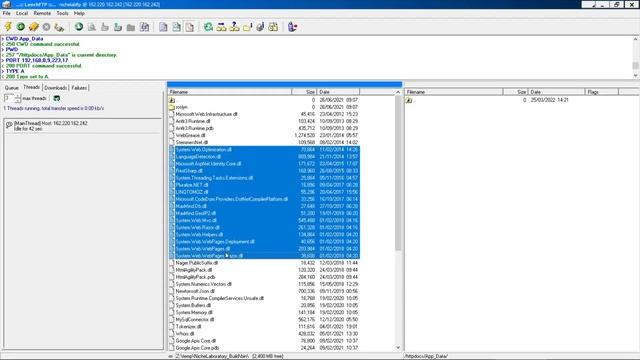Viewport: 640px width, 360px height.
Task: Click the grey folder toolbar icon
Action: point(131,27)
